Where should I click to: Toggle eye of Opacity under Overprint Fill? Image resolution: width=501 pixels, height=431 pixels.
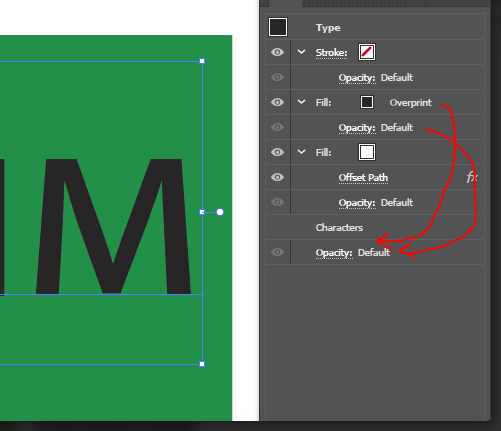277,127
